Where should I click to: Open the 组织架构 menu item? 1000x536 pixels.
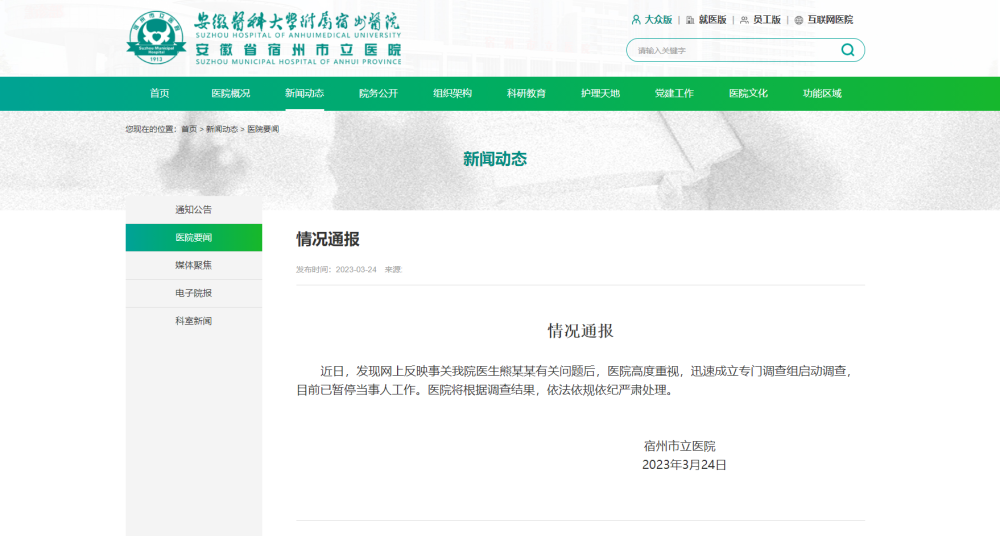pyautogui.click(x=452, y=93)
